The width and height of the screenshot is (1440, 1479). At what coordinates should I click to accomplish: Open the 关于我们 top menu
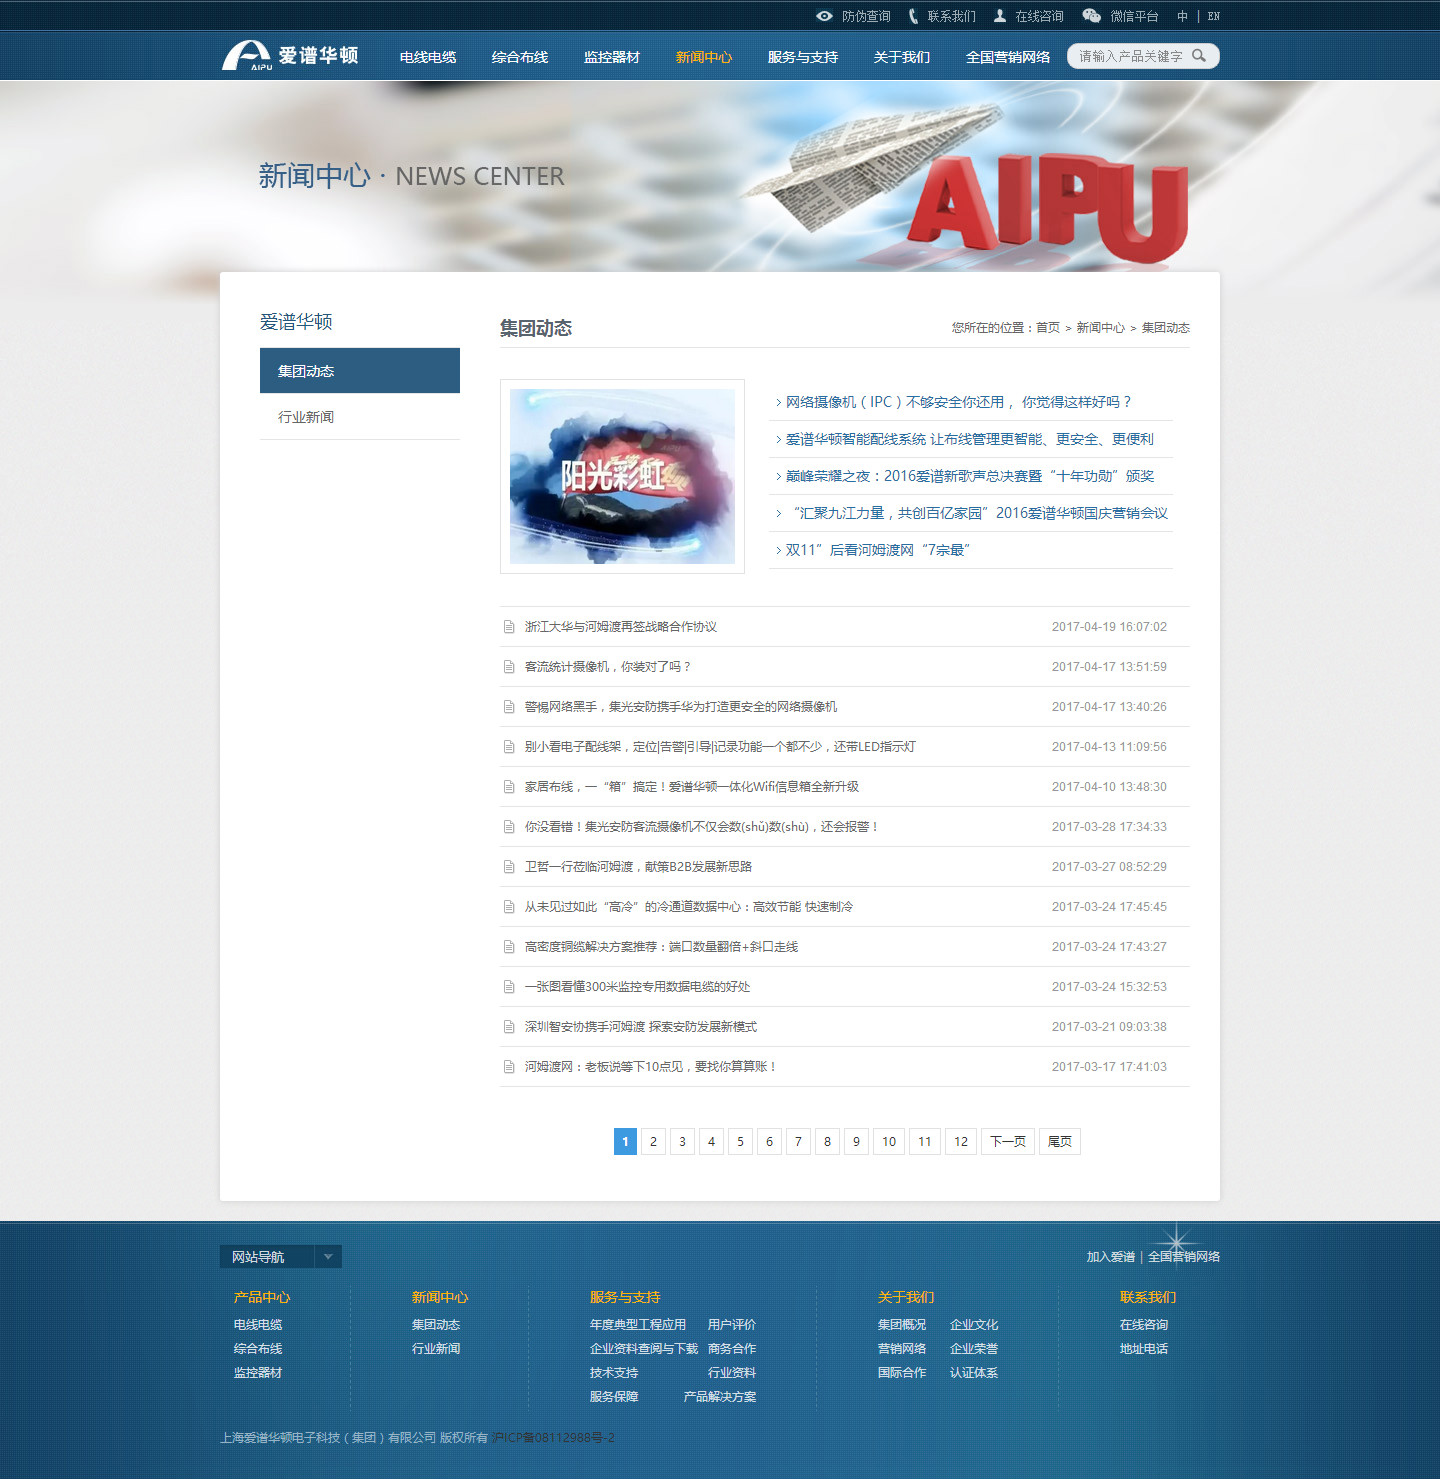(x=902, y=57)
